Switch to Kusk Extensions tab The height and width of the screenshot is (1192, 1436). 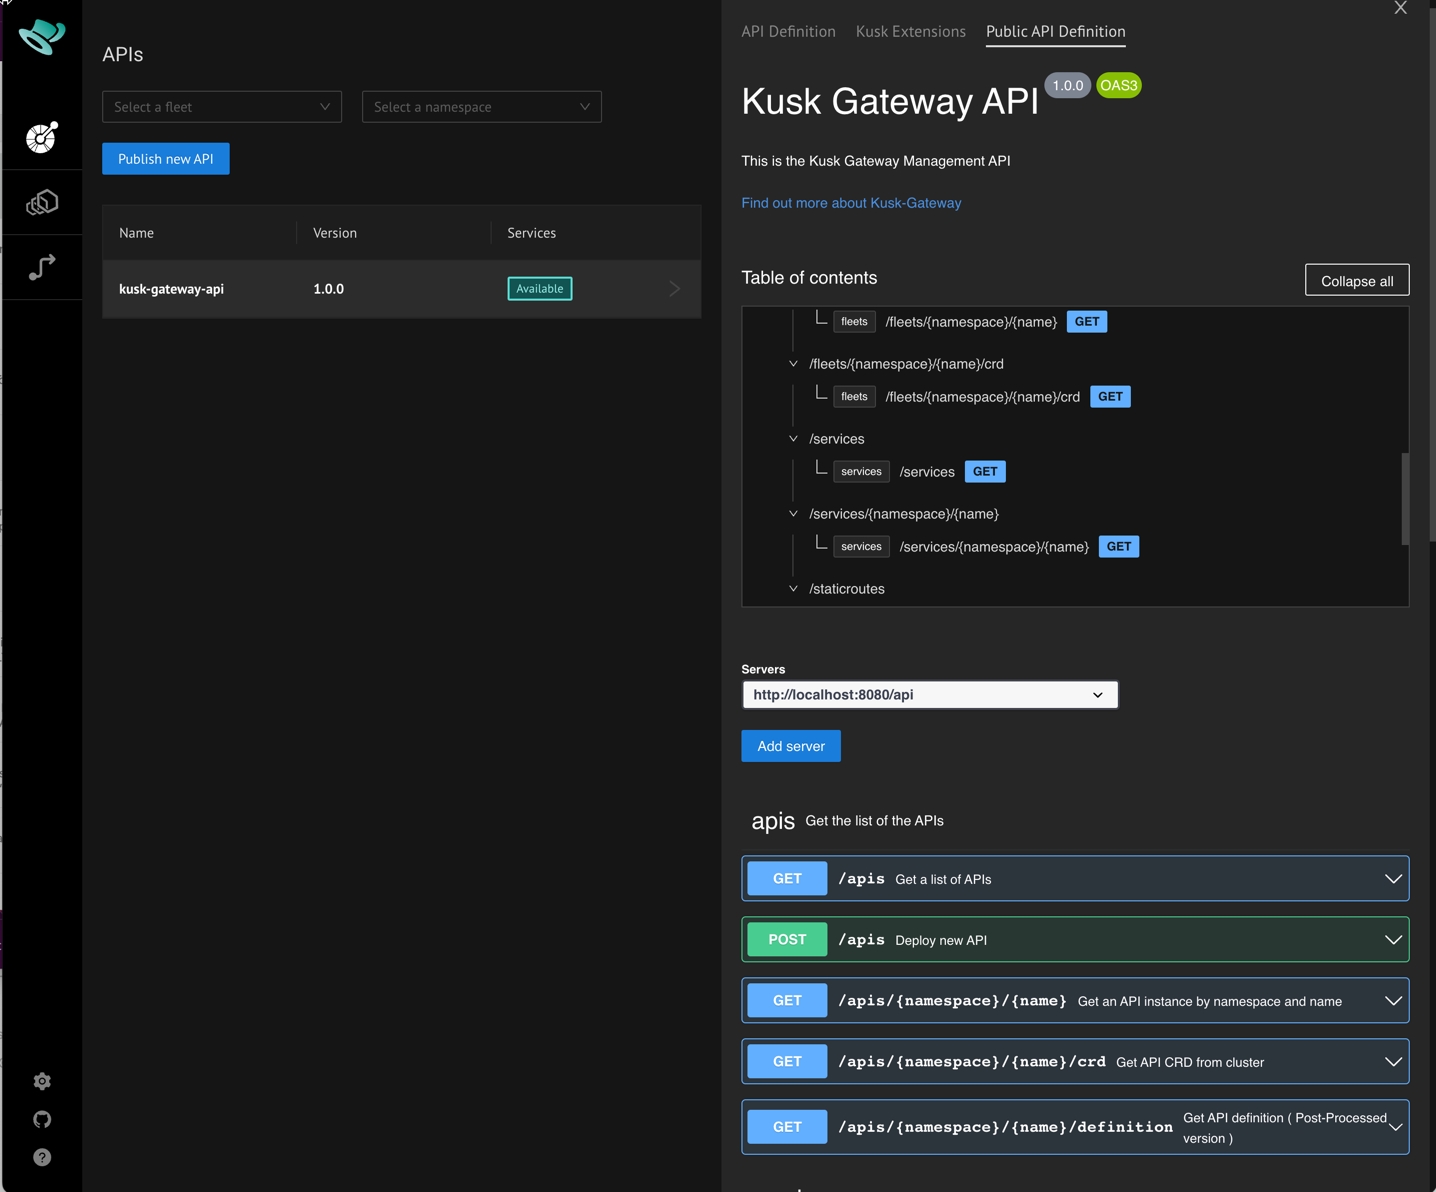(x=911, y=32)
